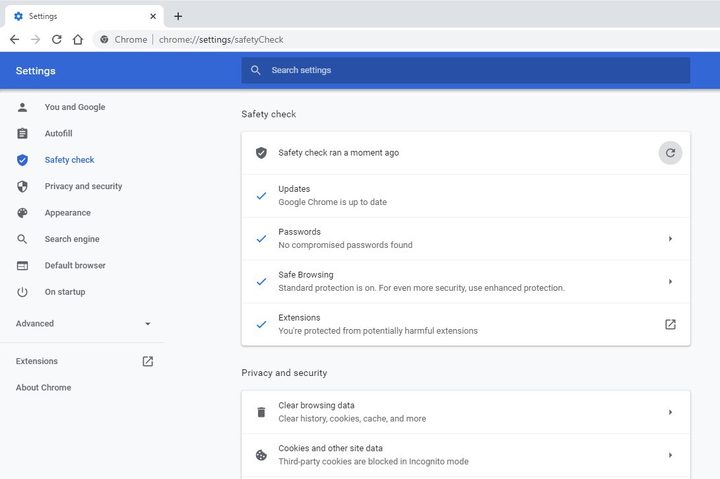Click the magnifier icon in Search settings
The height and width of the screenshot is (479, 720).
(256, 70)
